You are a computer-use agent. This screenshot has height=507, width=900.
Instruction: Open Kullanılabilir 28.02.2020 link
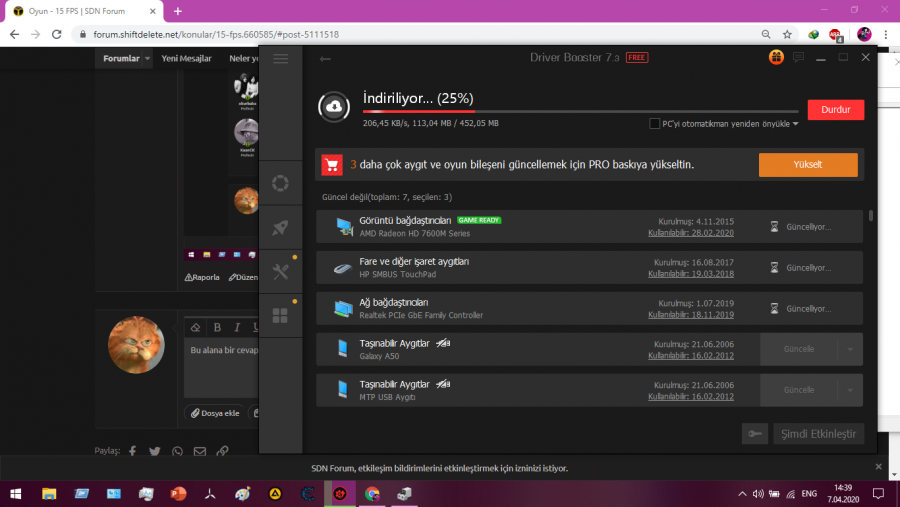690,233
